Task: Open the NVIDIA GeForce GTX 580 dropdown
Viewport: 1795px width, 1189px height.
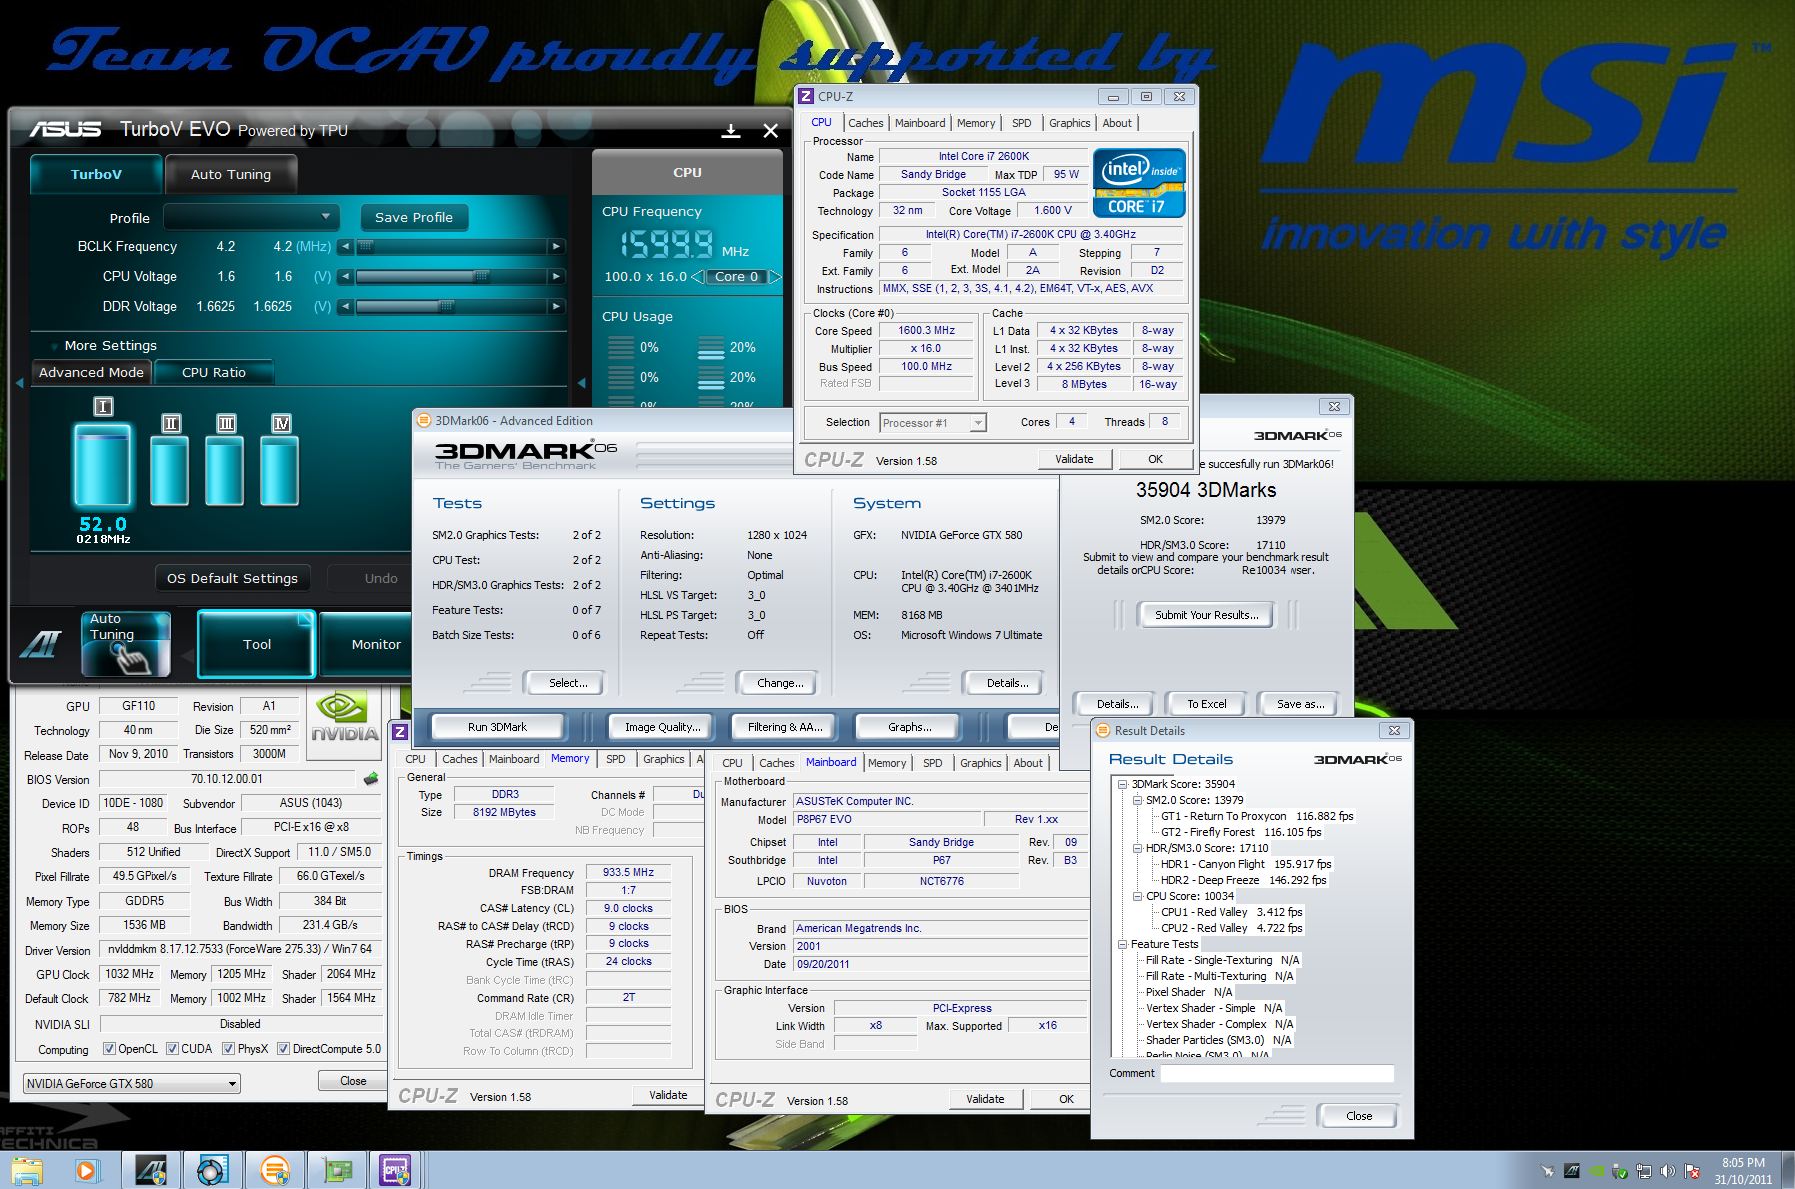Action: pos(132,1083)
